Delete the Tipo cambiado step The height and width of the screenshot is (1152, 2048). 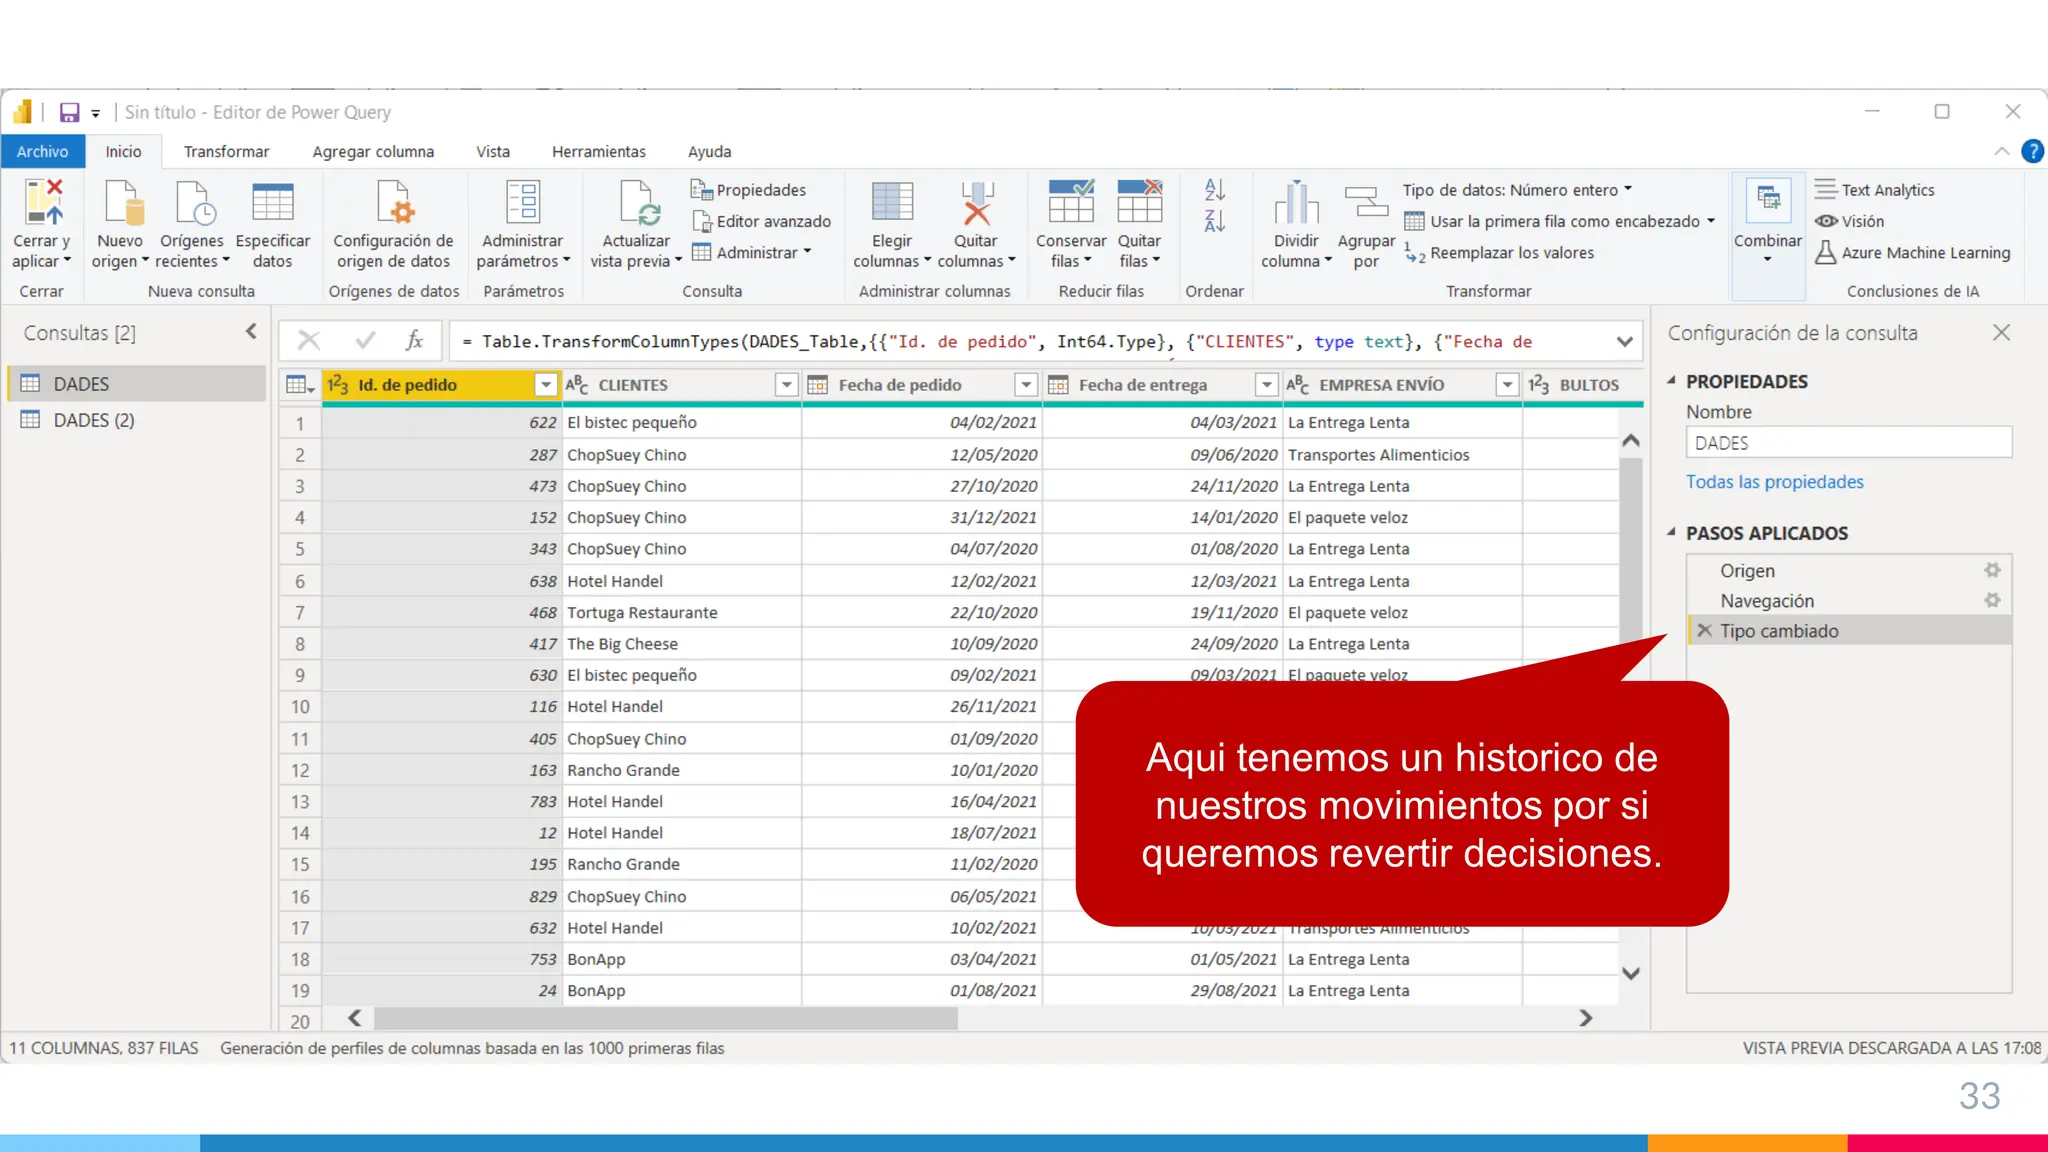1705,631
